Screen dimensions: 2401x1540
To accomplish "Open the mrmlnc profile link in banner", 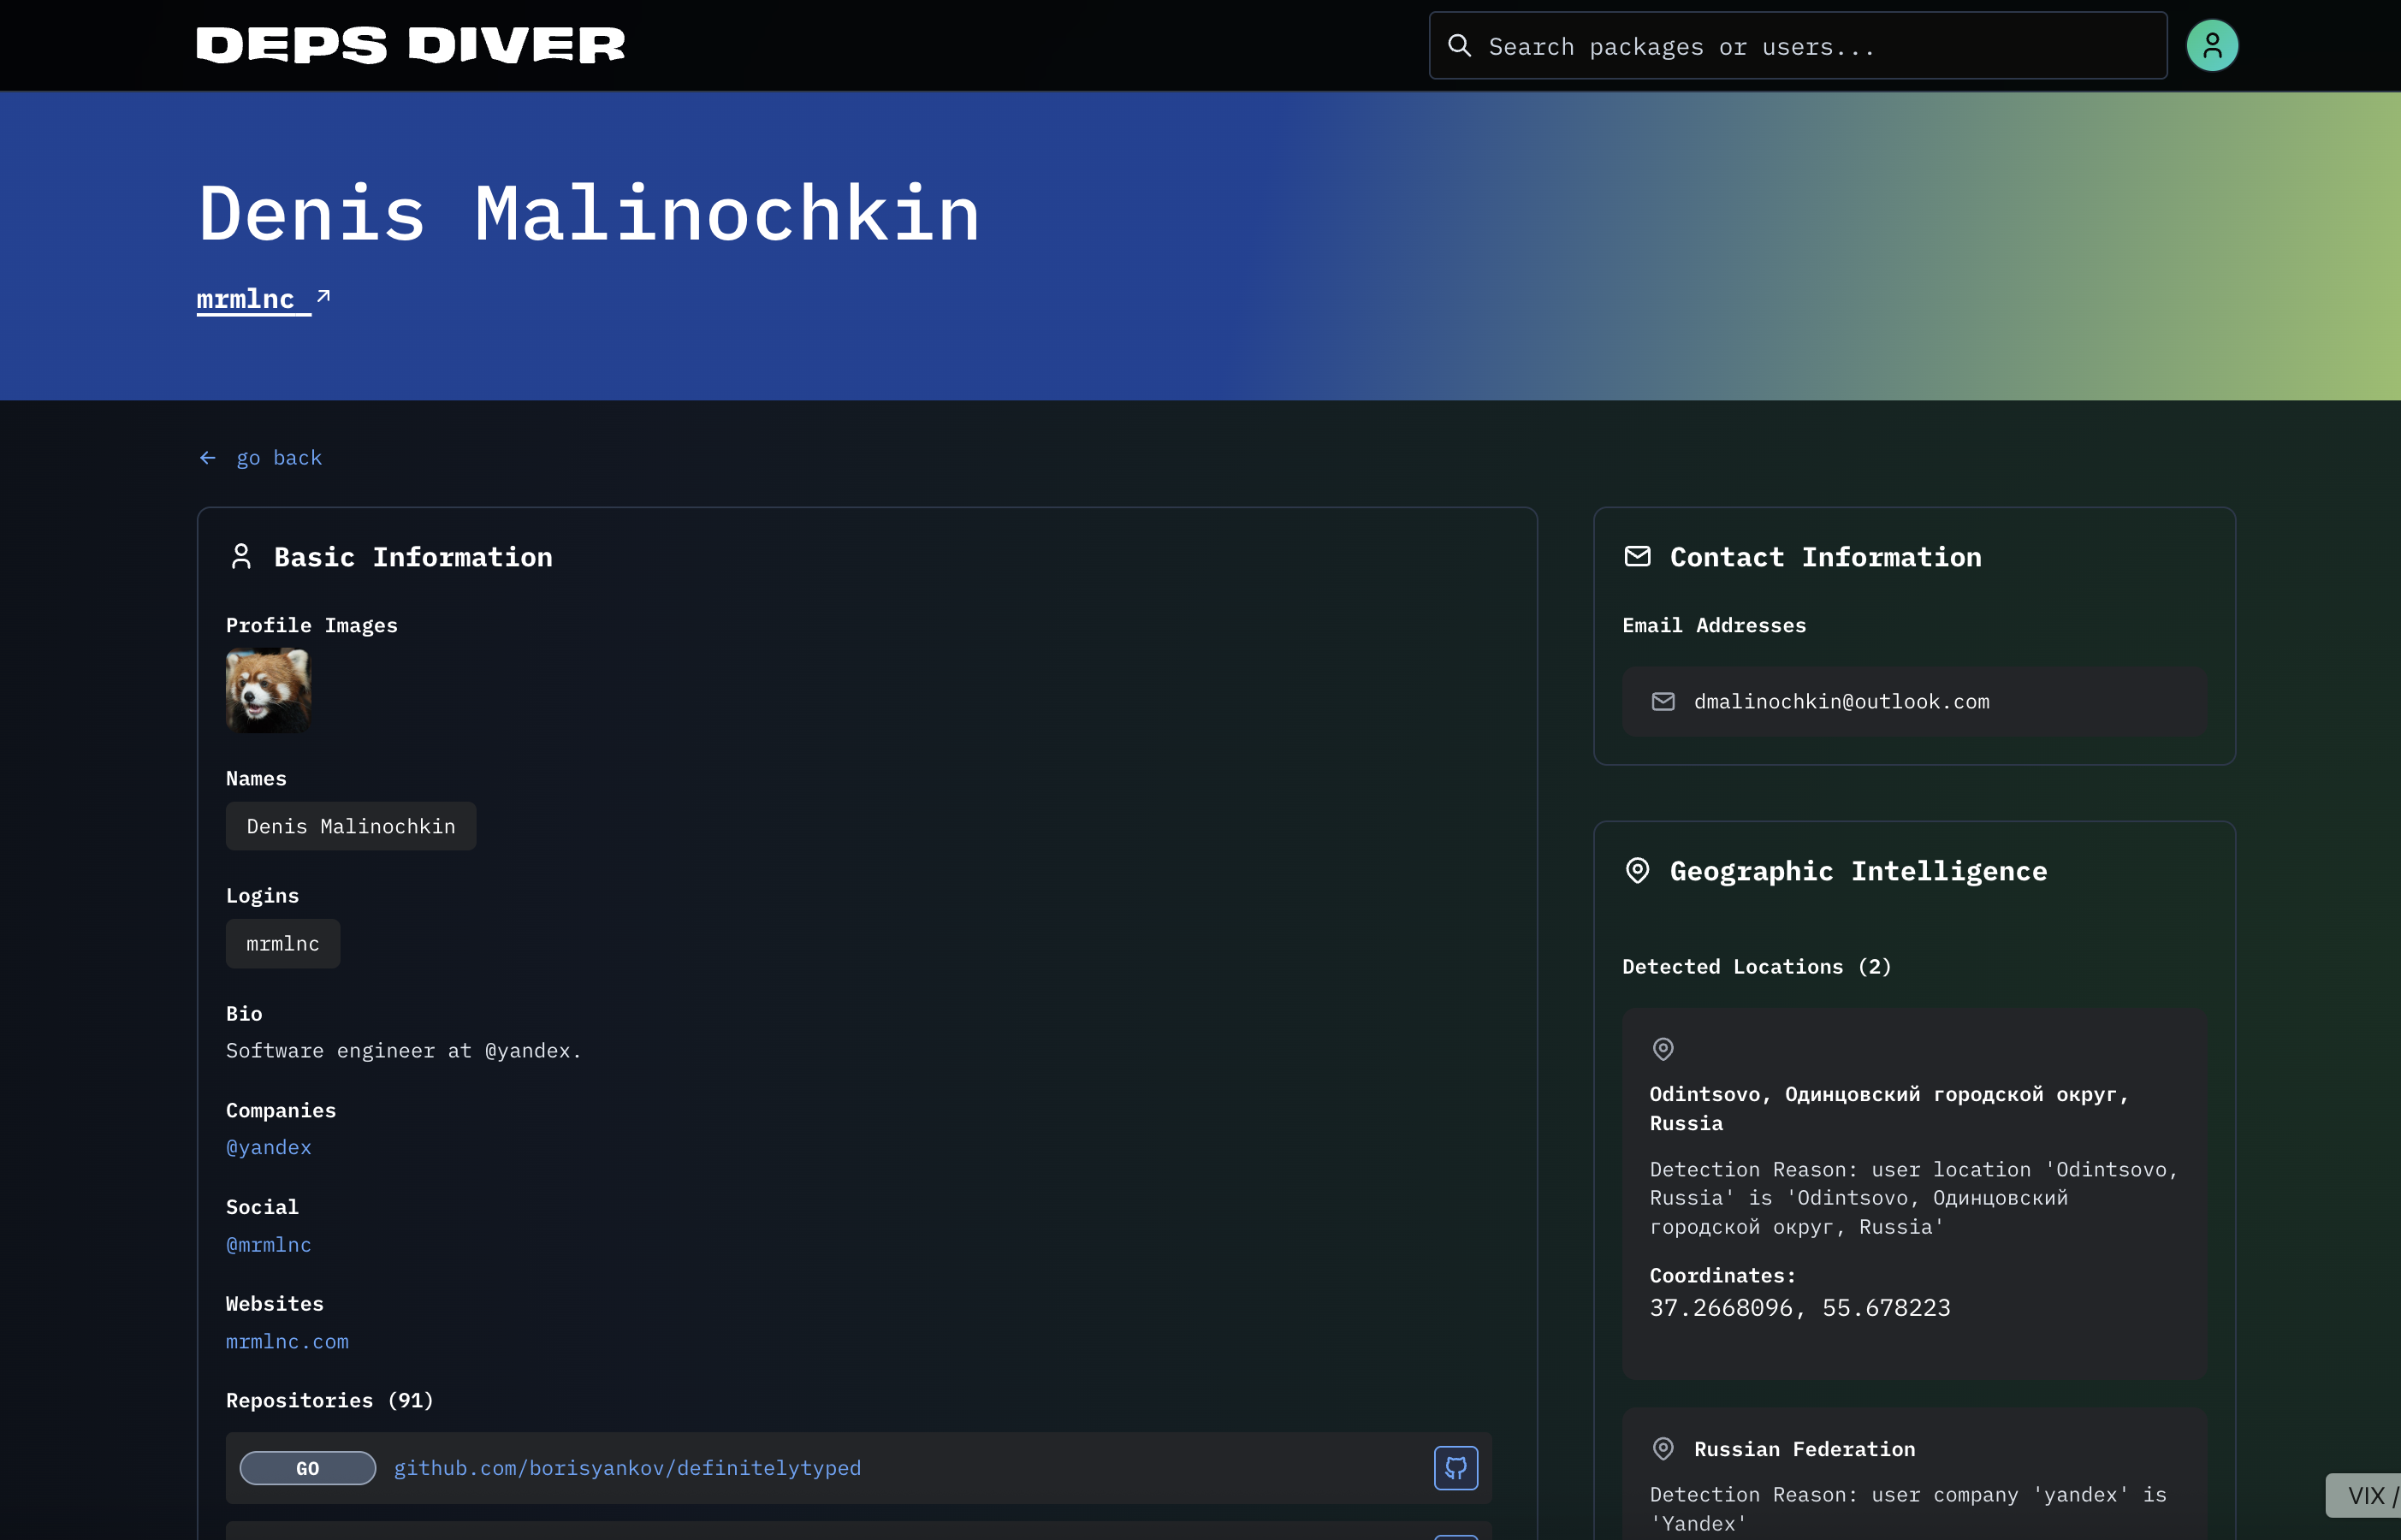I will click(246, 299).
